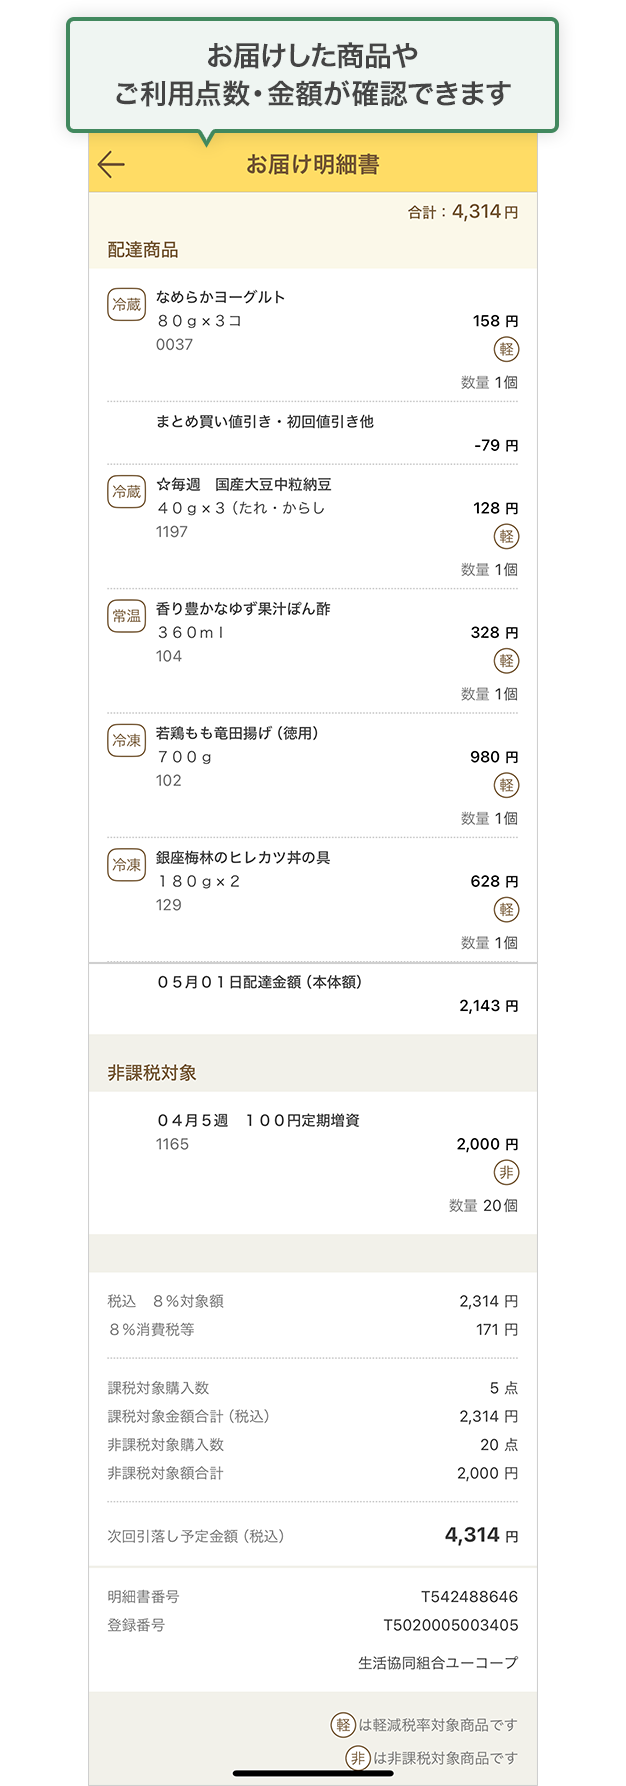Tap 軽 tax mark under 158 円
The height and width of the screenshot is (1786, 626).
(x=507, y=350)
